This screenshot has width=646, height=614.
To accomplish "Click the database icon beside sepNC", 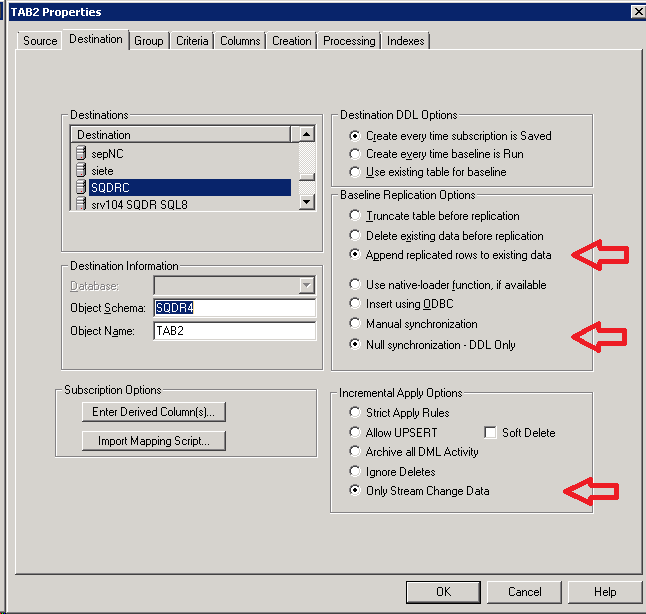I will tap(81, 153).
